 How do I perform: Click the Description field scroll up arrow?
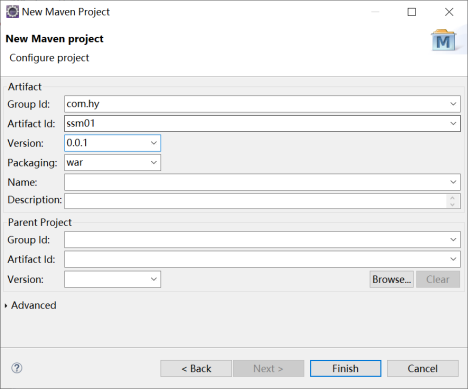coord(452,198)
